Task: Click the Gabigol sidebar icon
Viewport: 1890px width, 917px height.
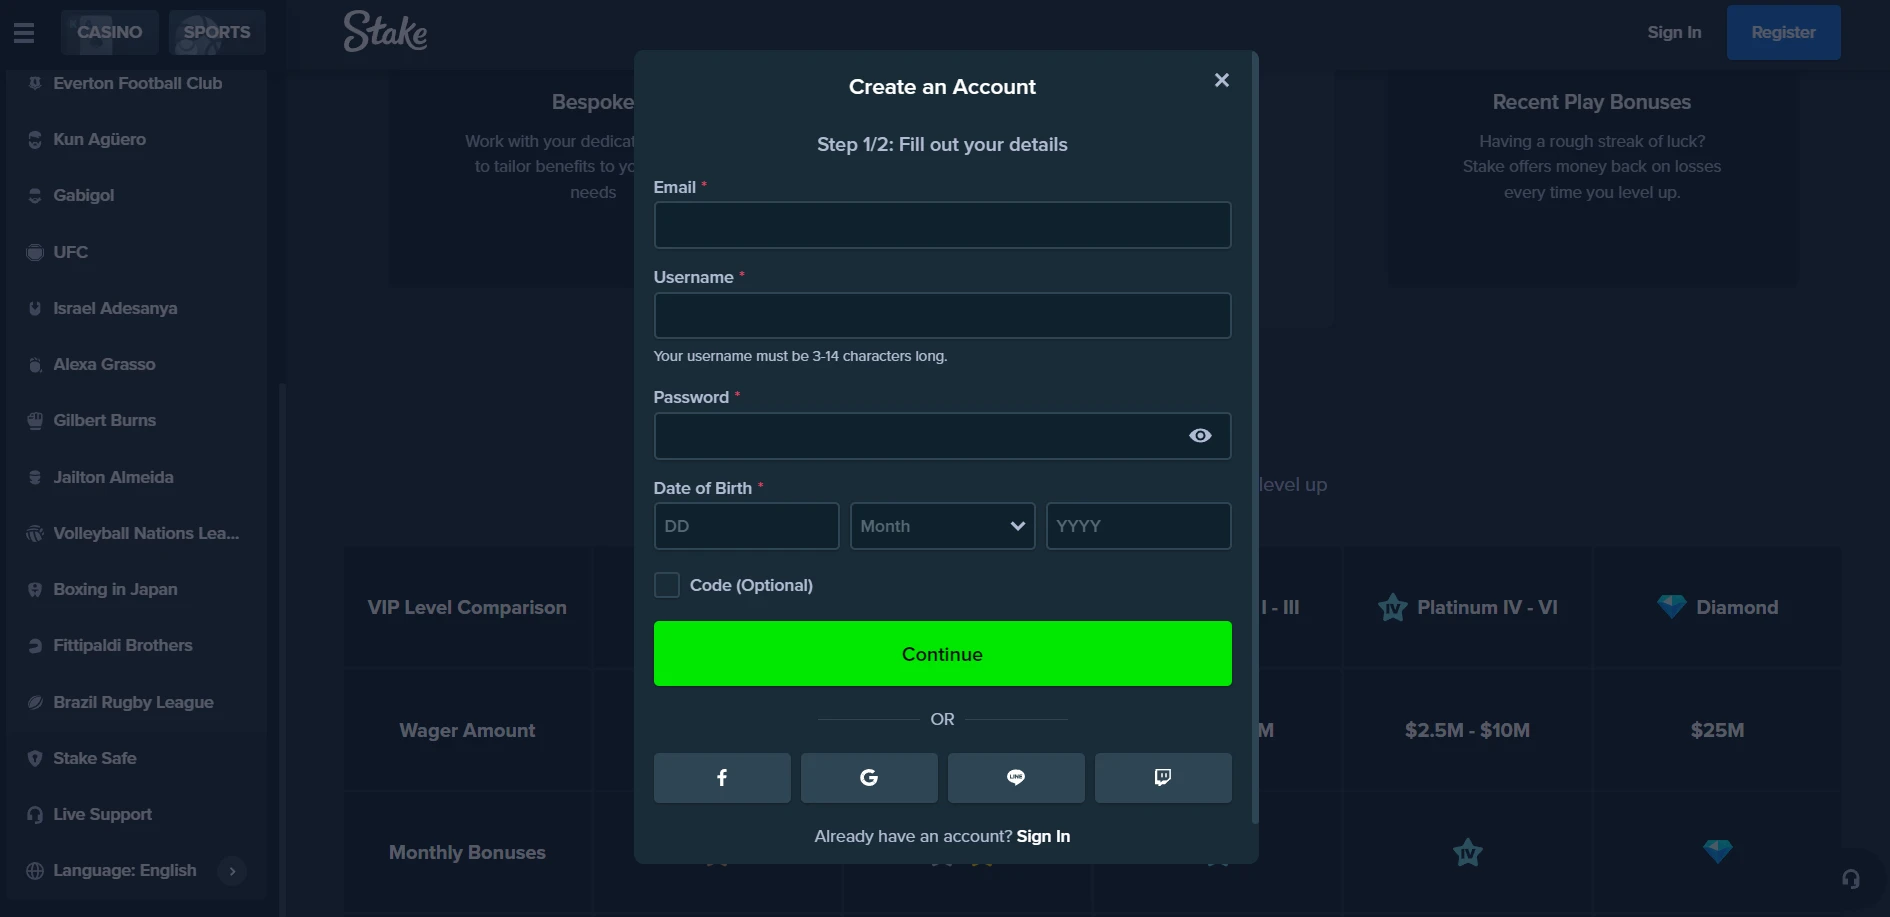Action: [x=35, y=195]
